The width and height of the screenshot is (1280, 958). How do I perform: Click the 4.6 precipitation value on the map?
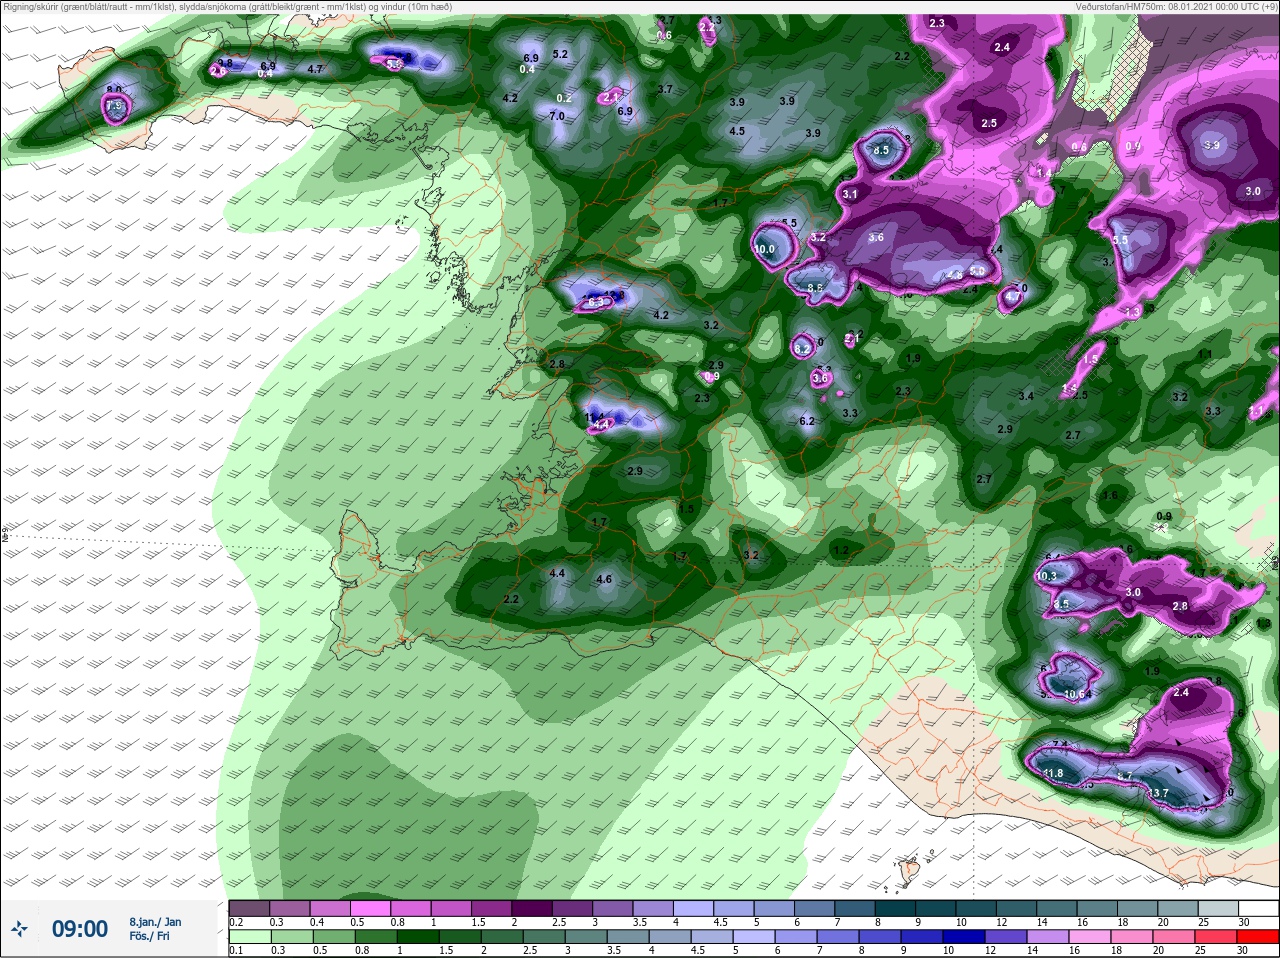click(603, 579)
